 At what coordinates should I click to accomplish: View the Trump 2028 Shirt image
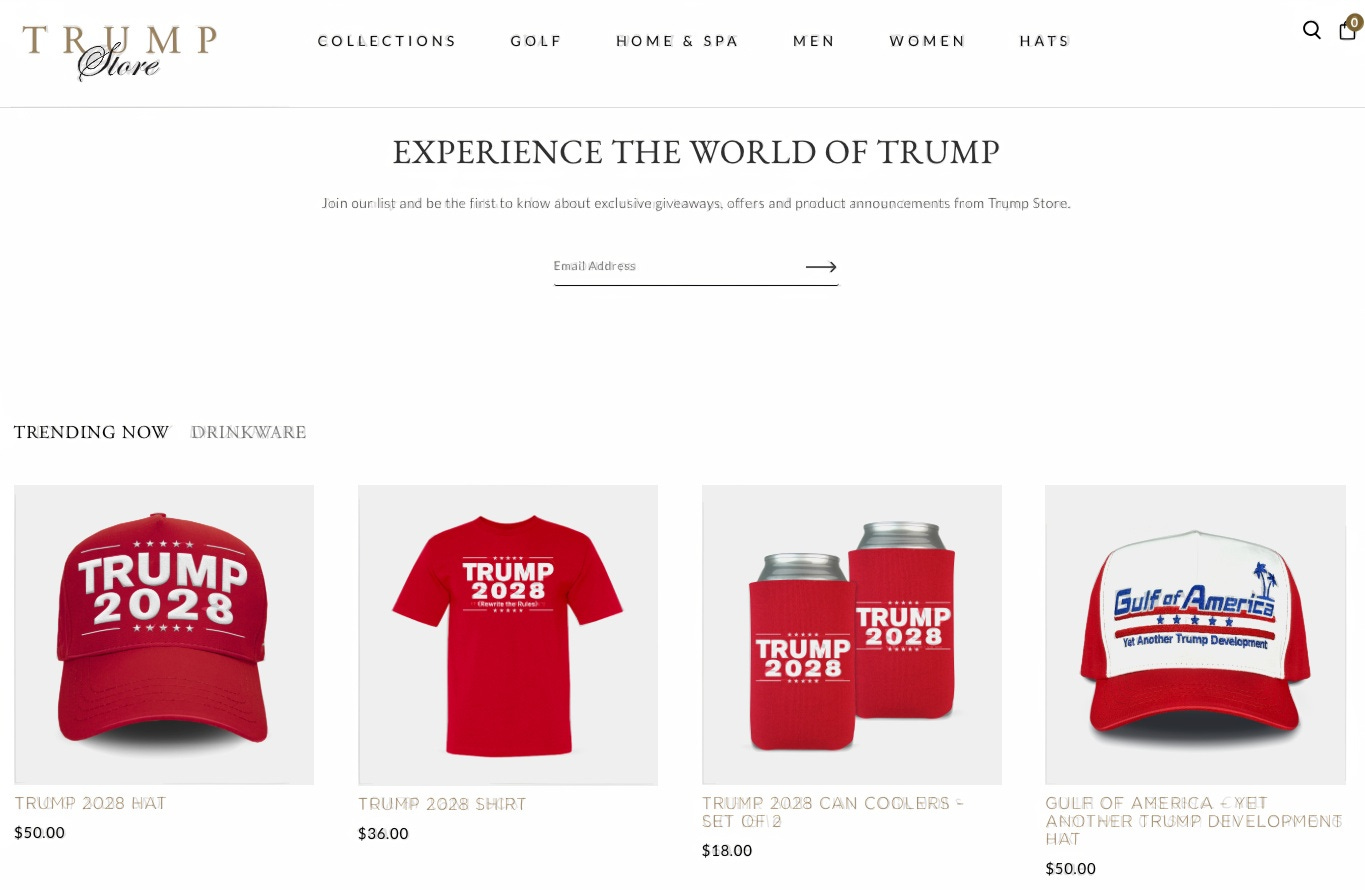[x=508, y=635]
